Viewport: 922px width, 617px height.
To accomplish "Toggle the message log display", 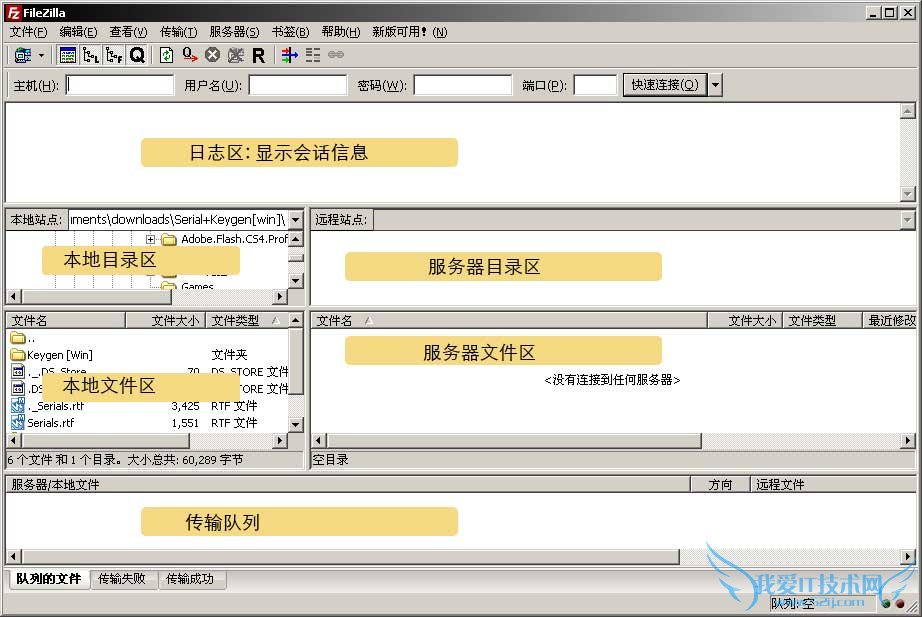I will point(68,55).
